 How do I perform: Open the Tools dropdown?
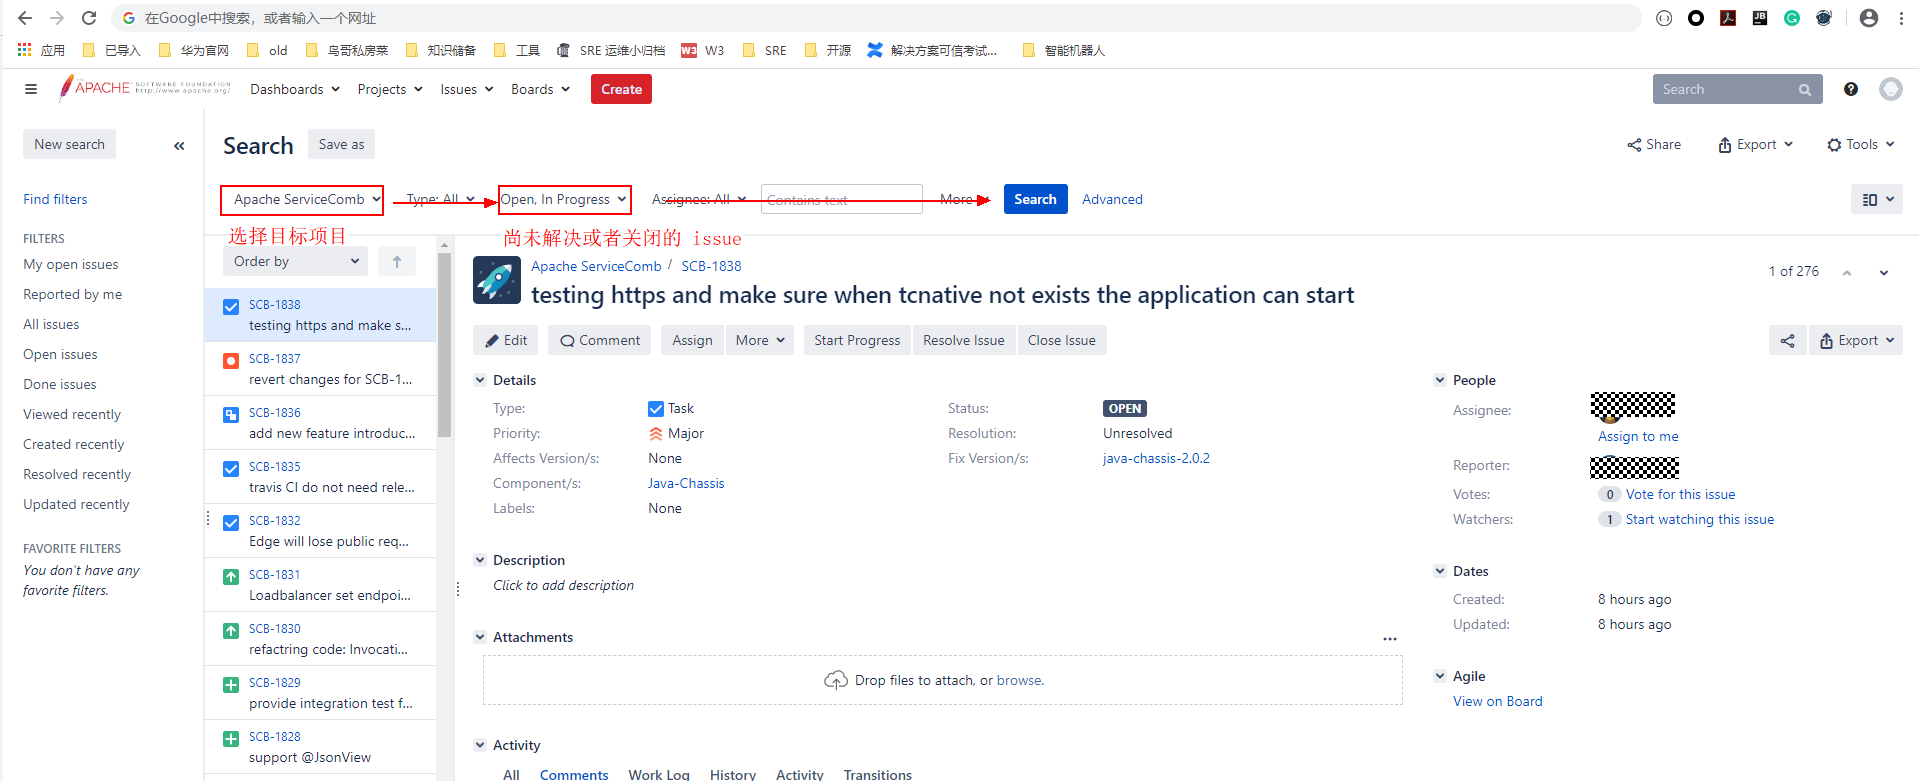(x=1861, y=145)
